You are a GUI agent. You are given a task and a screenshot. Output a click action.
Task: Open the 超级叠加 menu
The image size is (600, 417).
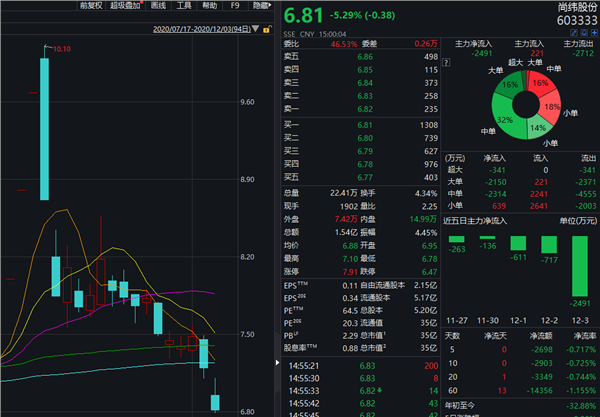click(126, 5)
